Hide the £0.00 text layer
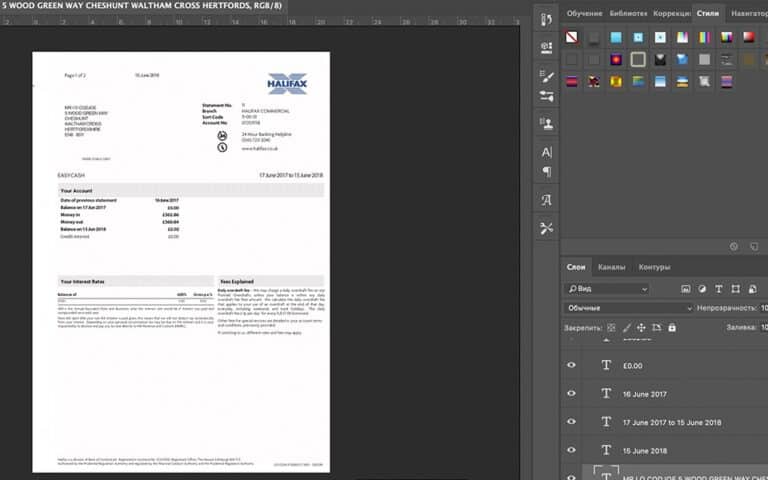This screenshot has height=480, width=768. point(572,365)
